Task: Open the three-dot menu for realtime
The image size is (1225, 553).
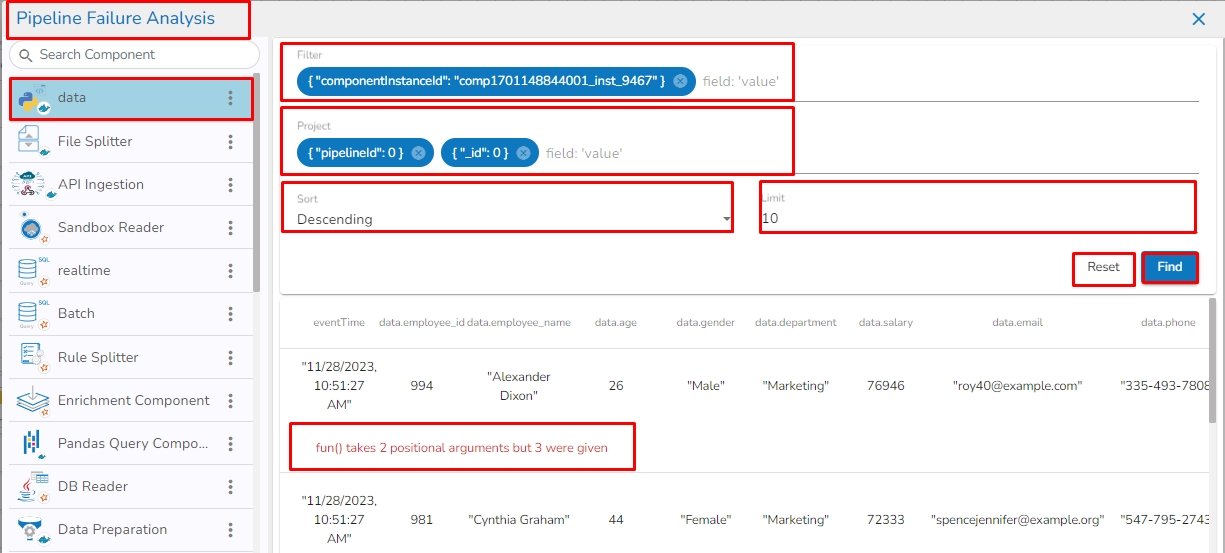Action: point(230,271)
